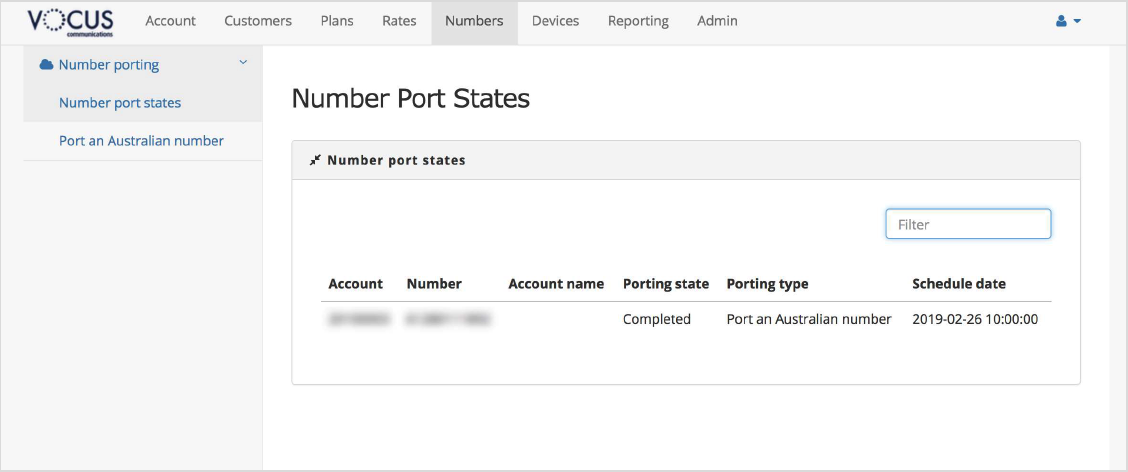Collapse the Number port states panel icon
Viewport: 1128px width, 472px height.
tap(315, 160)
